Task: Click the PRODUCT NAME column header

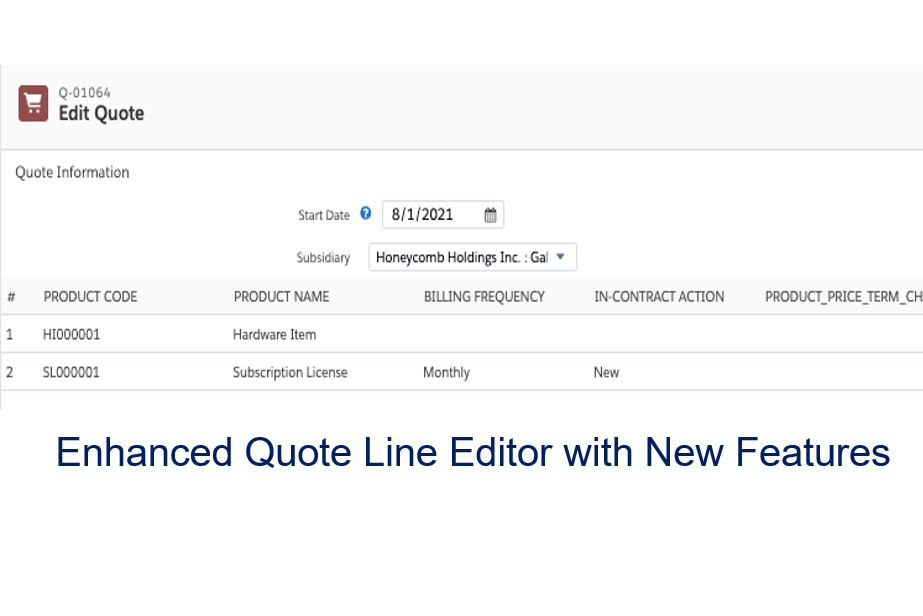Action: (281, 297)
